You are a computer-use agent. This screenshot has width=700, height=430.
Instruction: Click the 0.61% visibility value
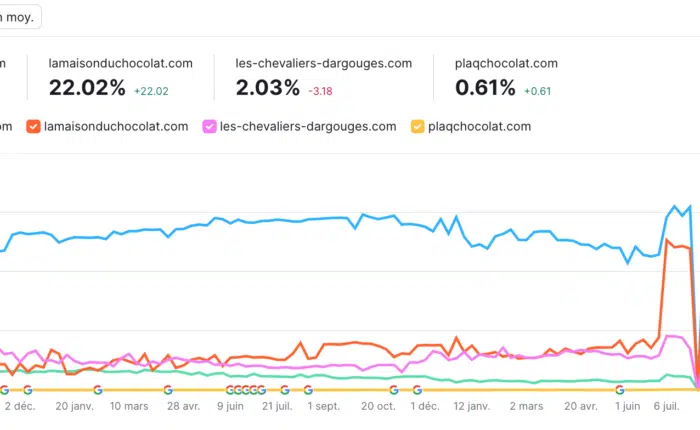pyautogui.click(x=485, y=88)
